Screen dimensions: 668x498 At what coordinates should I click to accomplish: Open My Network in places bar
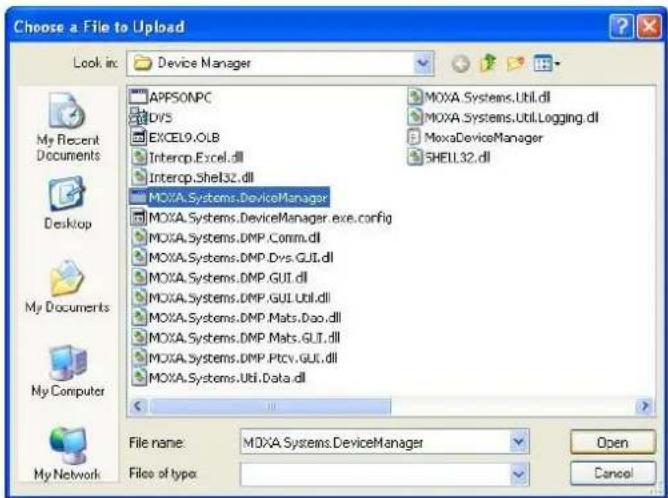click(x=67, y=454)
